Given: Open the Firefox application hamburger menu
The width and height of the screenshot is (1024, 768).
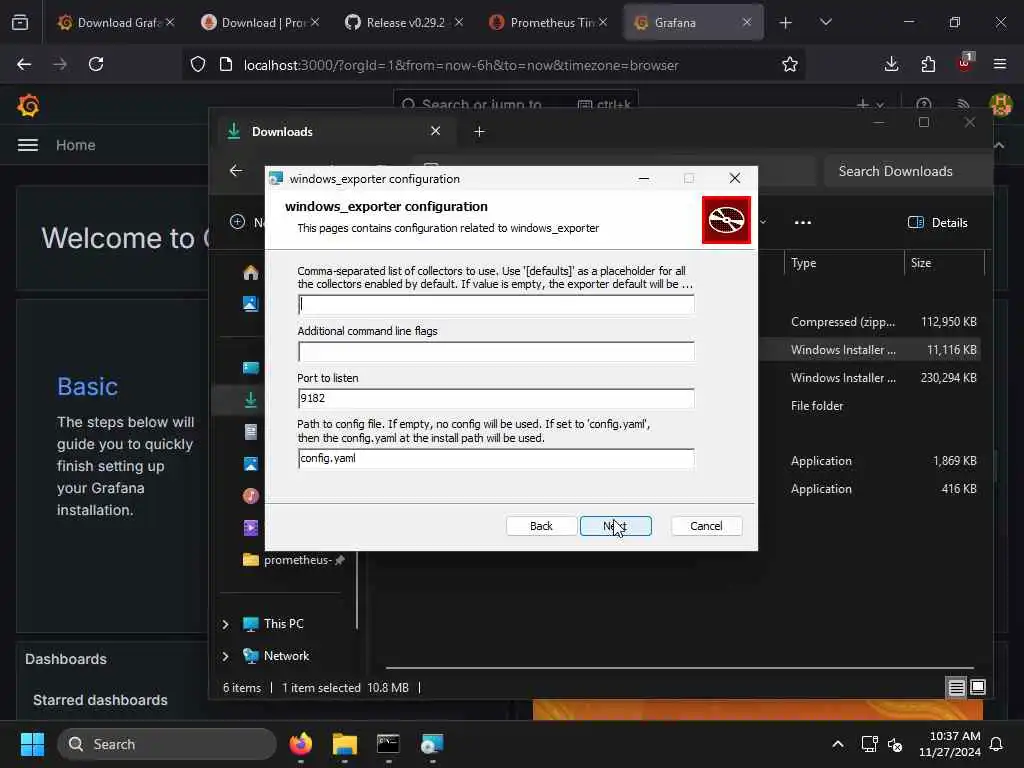Looking at the screenshot, I should (x=1000, y=64).
